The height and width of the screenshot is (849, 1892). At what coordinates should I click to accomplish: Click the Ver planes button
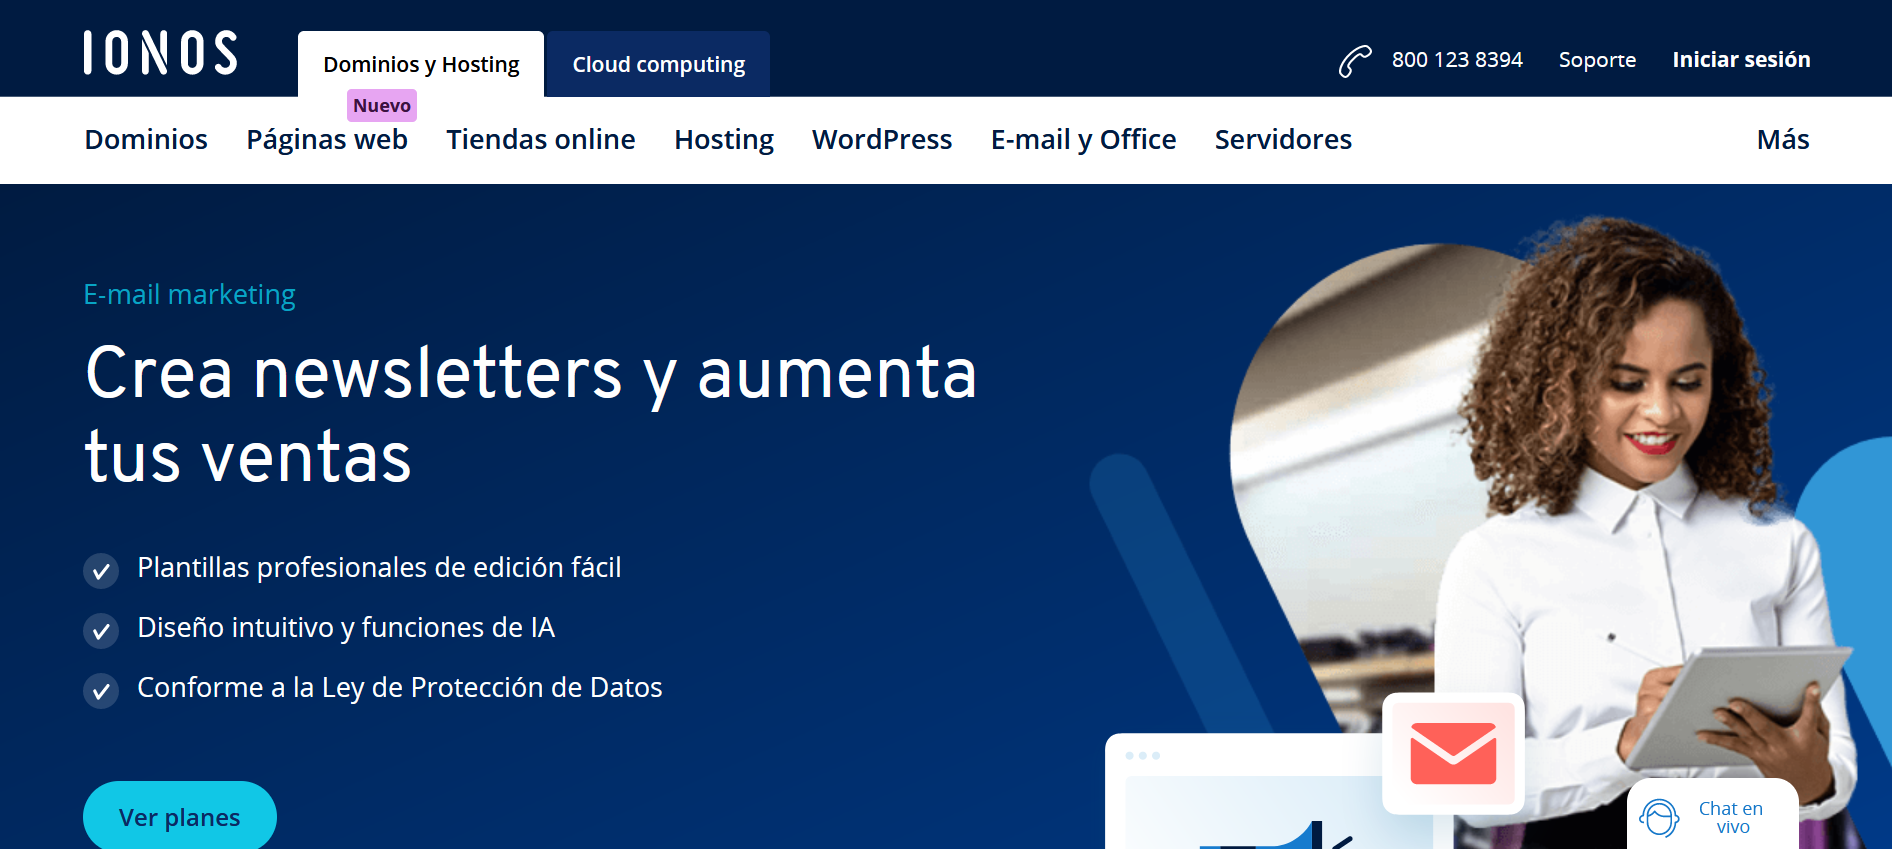(x=180, y=815)
